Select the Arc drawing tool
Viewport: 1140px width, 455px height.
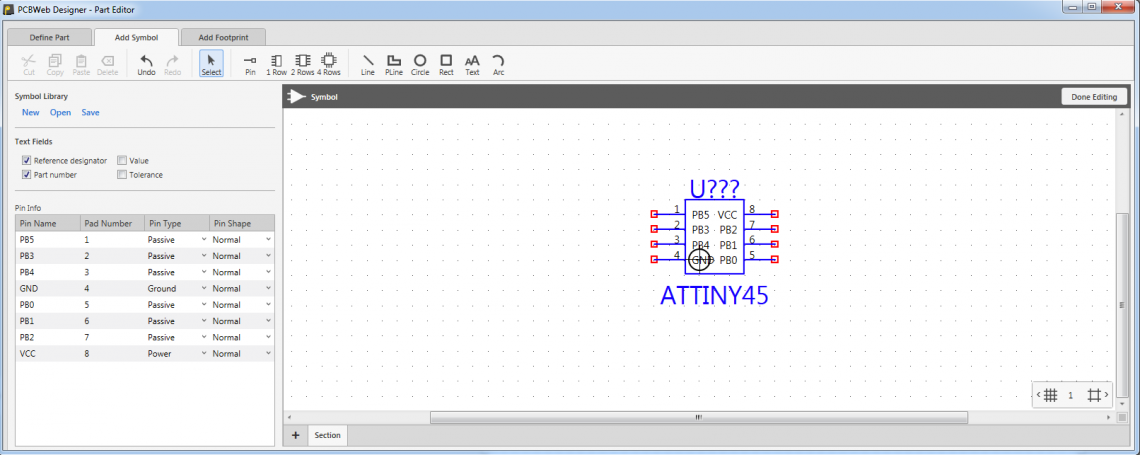(498, 64)
